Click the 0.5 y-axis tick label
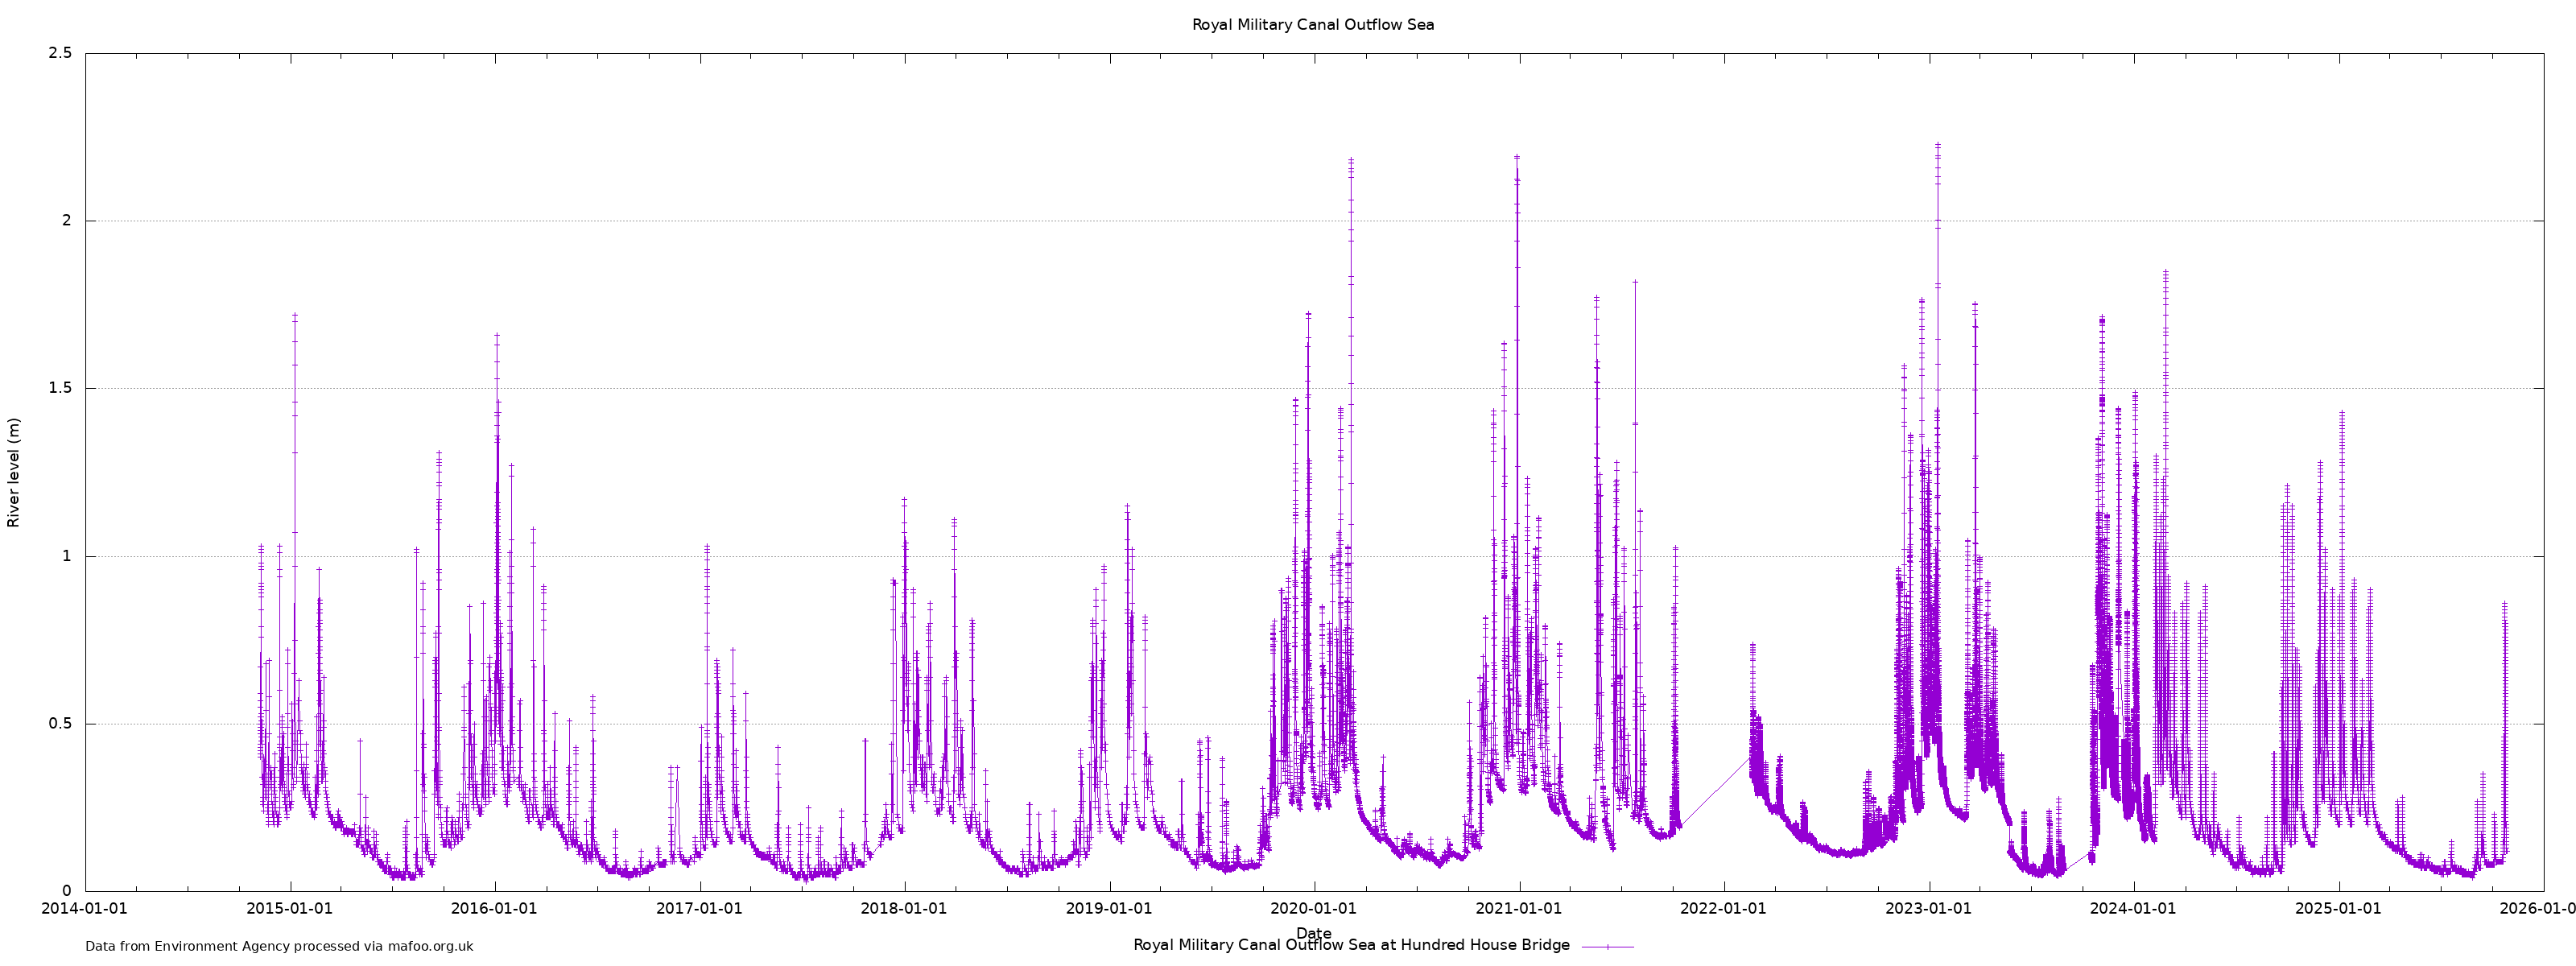Image resolution: width=2576 pixels, height=966 pixels. click(60, 724)
